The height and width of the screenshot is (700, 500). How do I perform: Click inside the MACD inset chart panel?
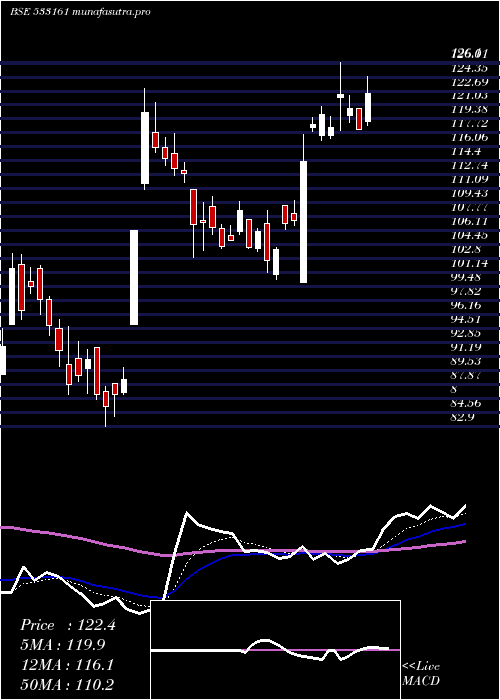(x=275, y=650)
